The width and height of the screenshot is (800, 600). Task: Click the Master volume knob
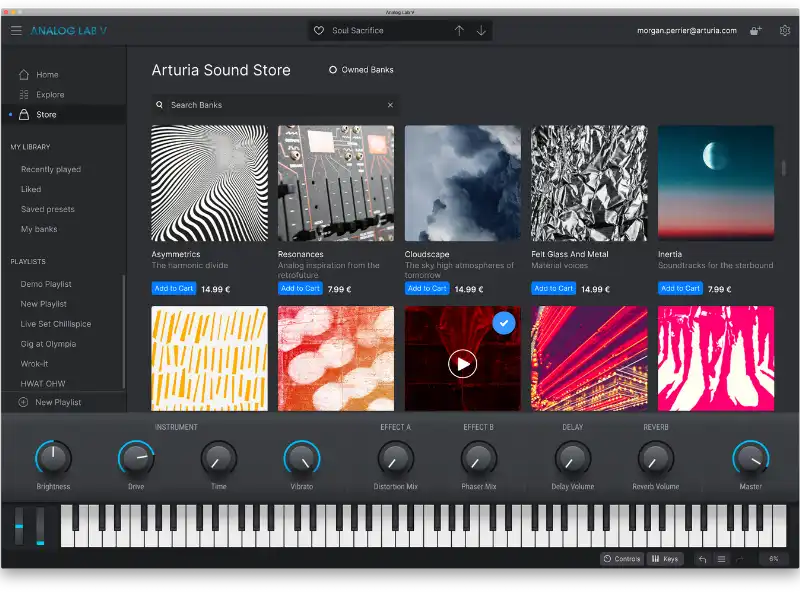pos(750,459)
